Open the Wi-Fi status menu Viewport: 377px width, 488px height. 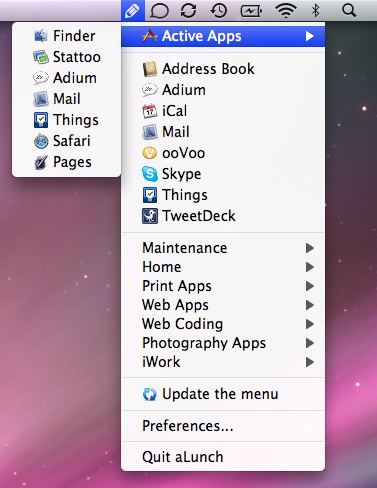[x=286, y=11]
